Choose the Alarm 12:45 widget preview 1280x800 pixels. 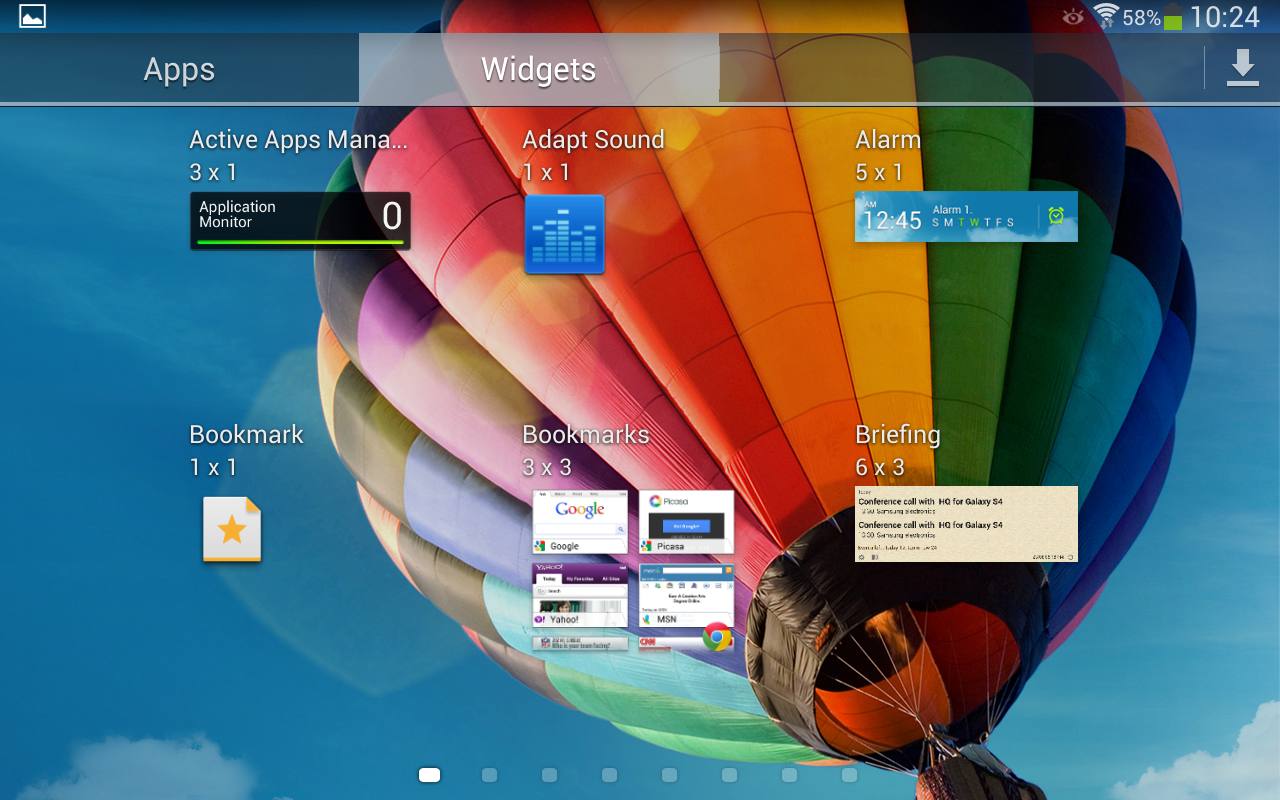965,217
